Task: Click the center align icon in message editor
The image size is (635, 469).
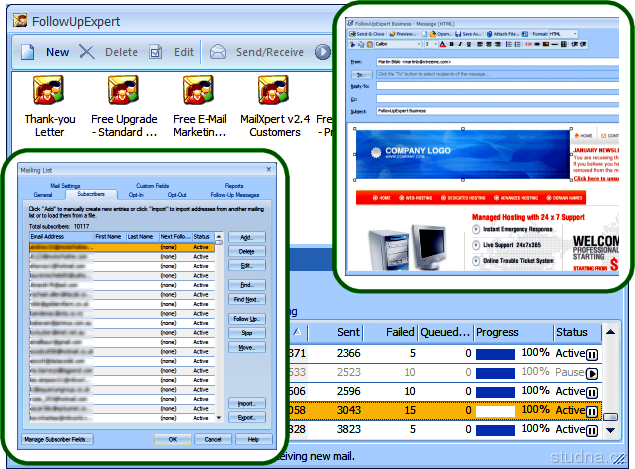Action: [x=489, y=44]
